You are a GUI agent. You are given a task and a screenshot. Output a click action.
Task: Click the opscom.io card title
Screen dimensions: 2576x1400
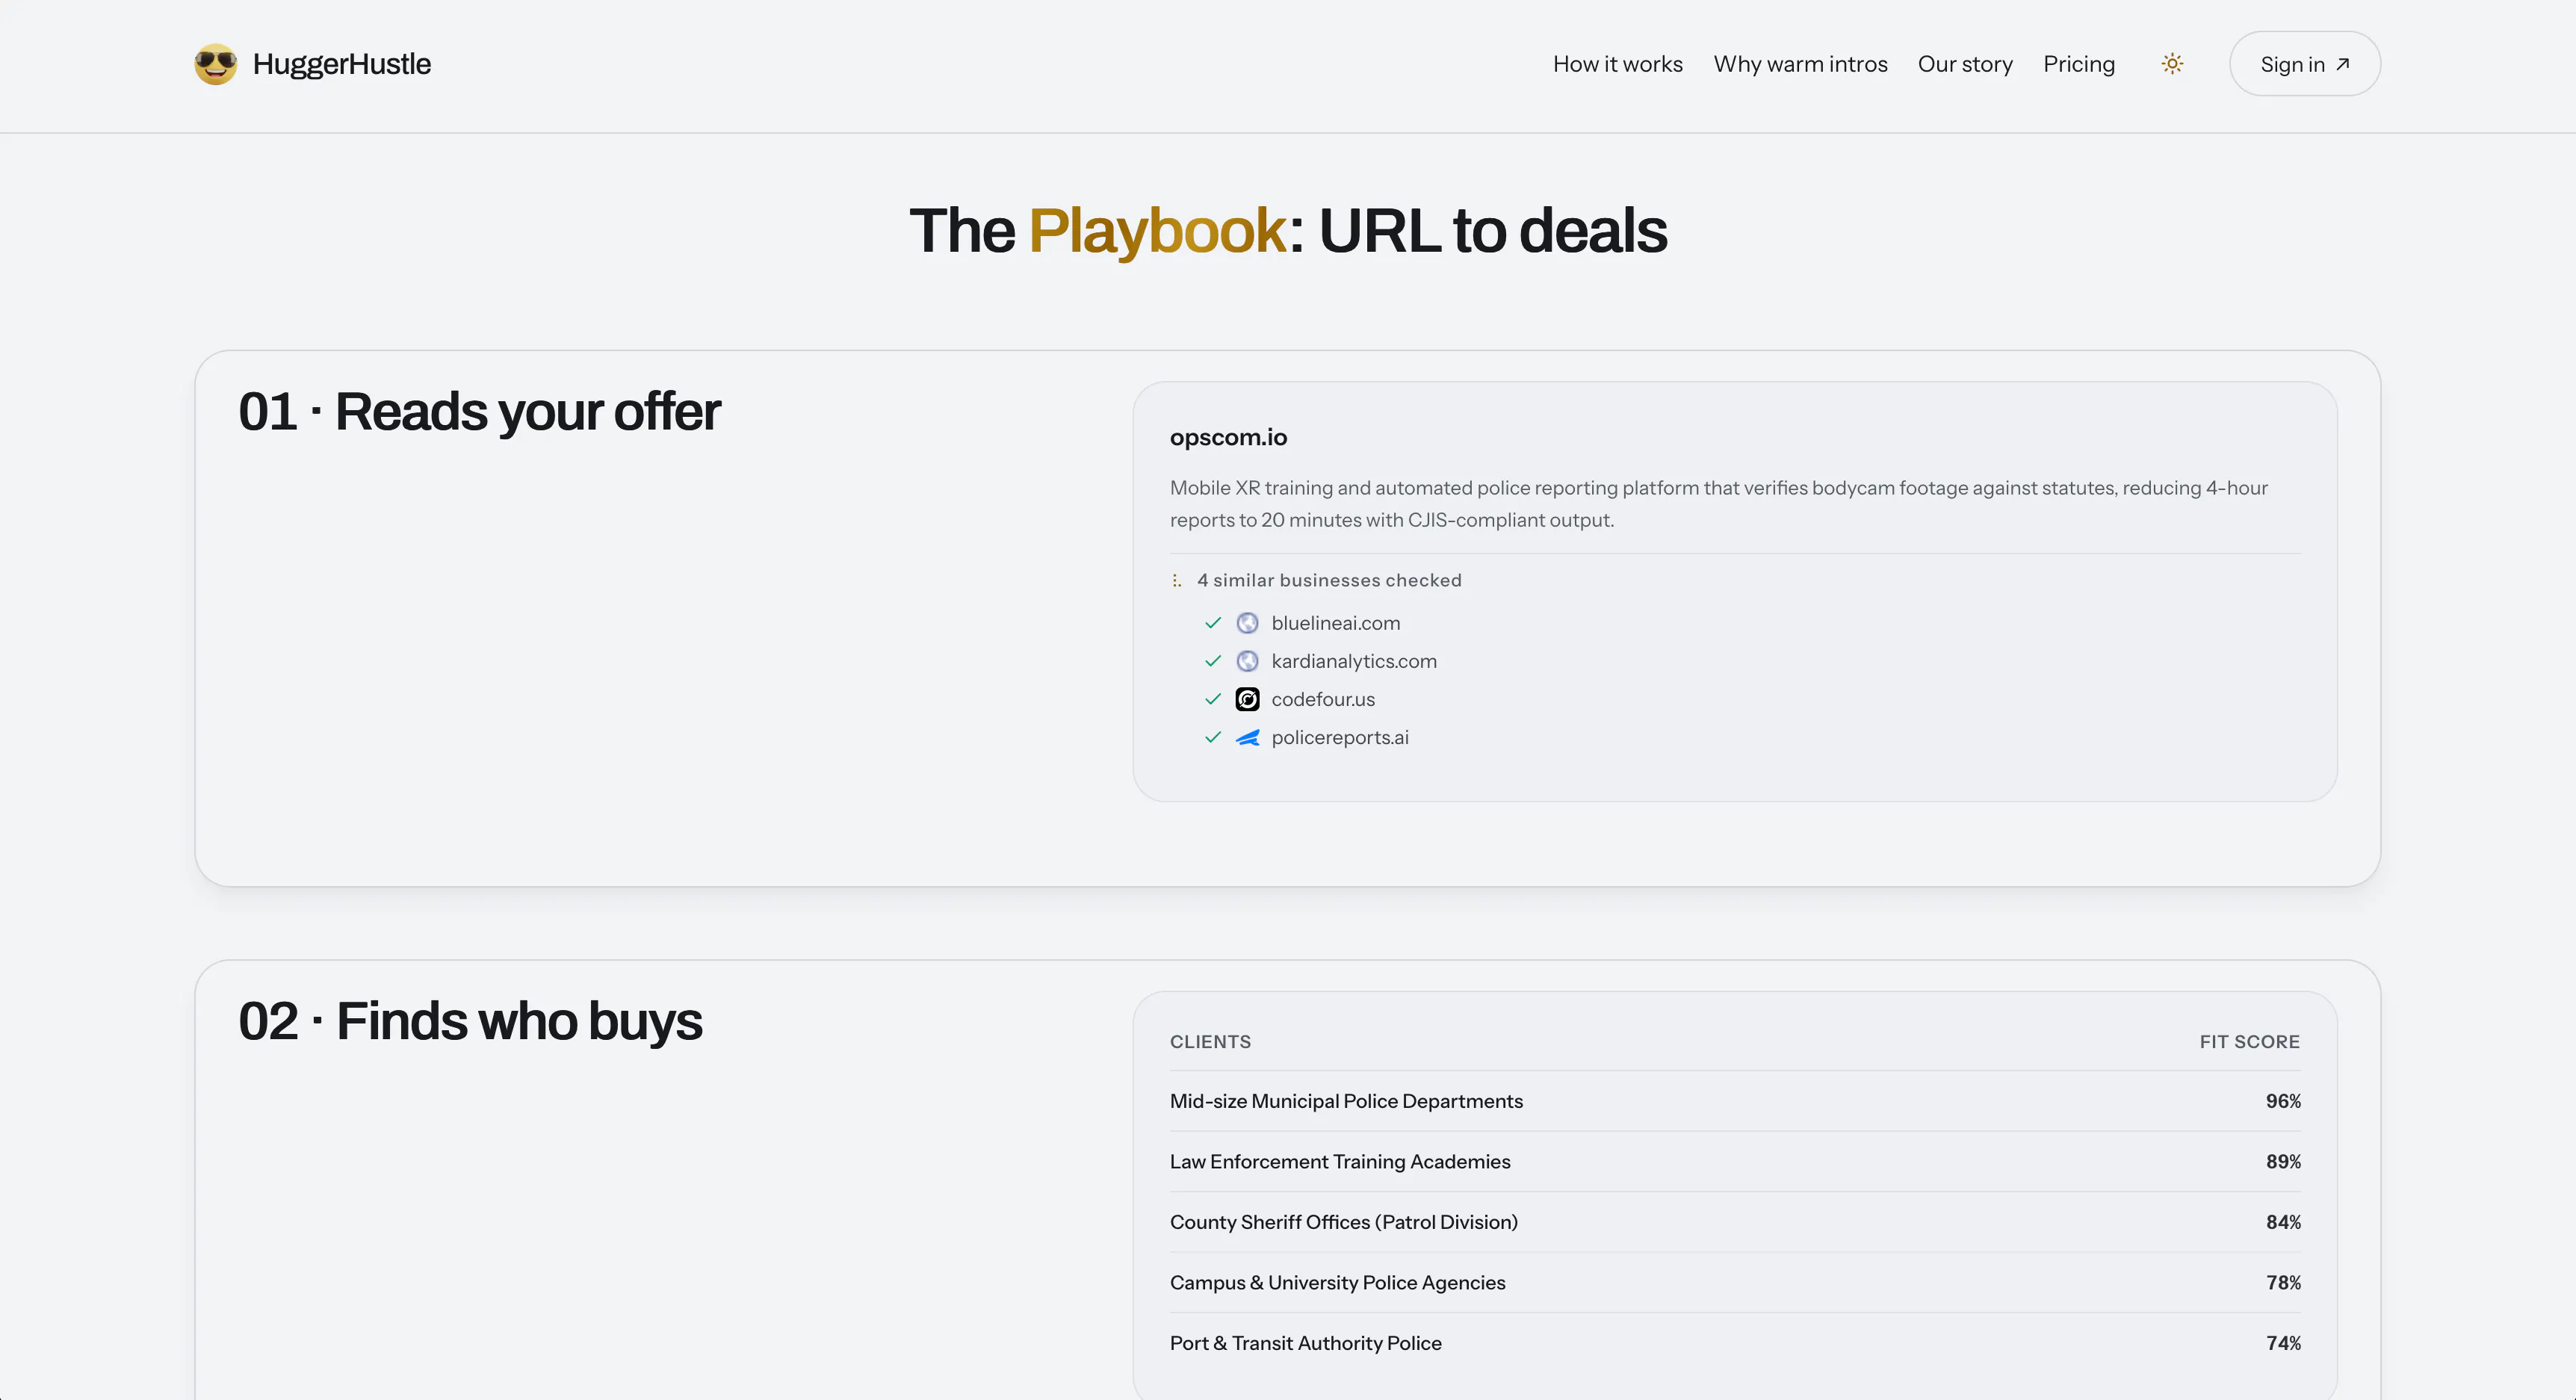click(1228, 437)
